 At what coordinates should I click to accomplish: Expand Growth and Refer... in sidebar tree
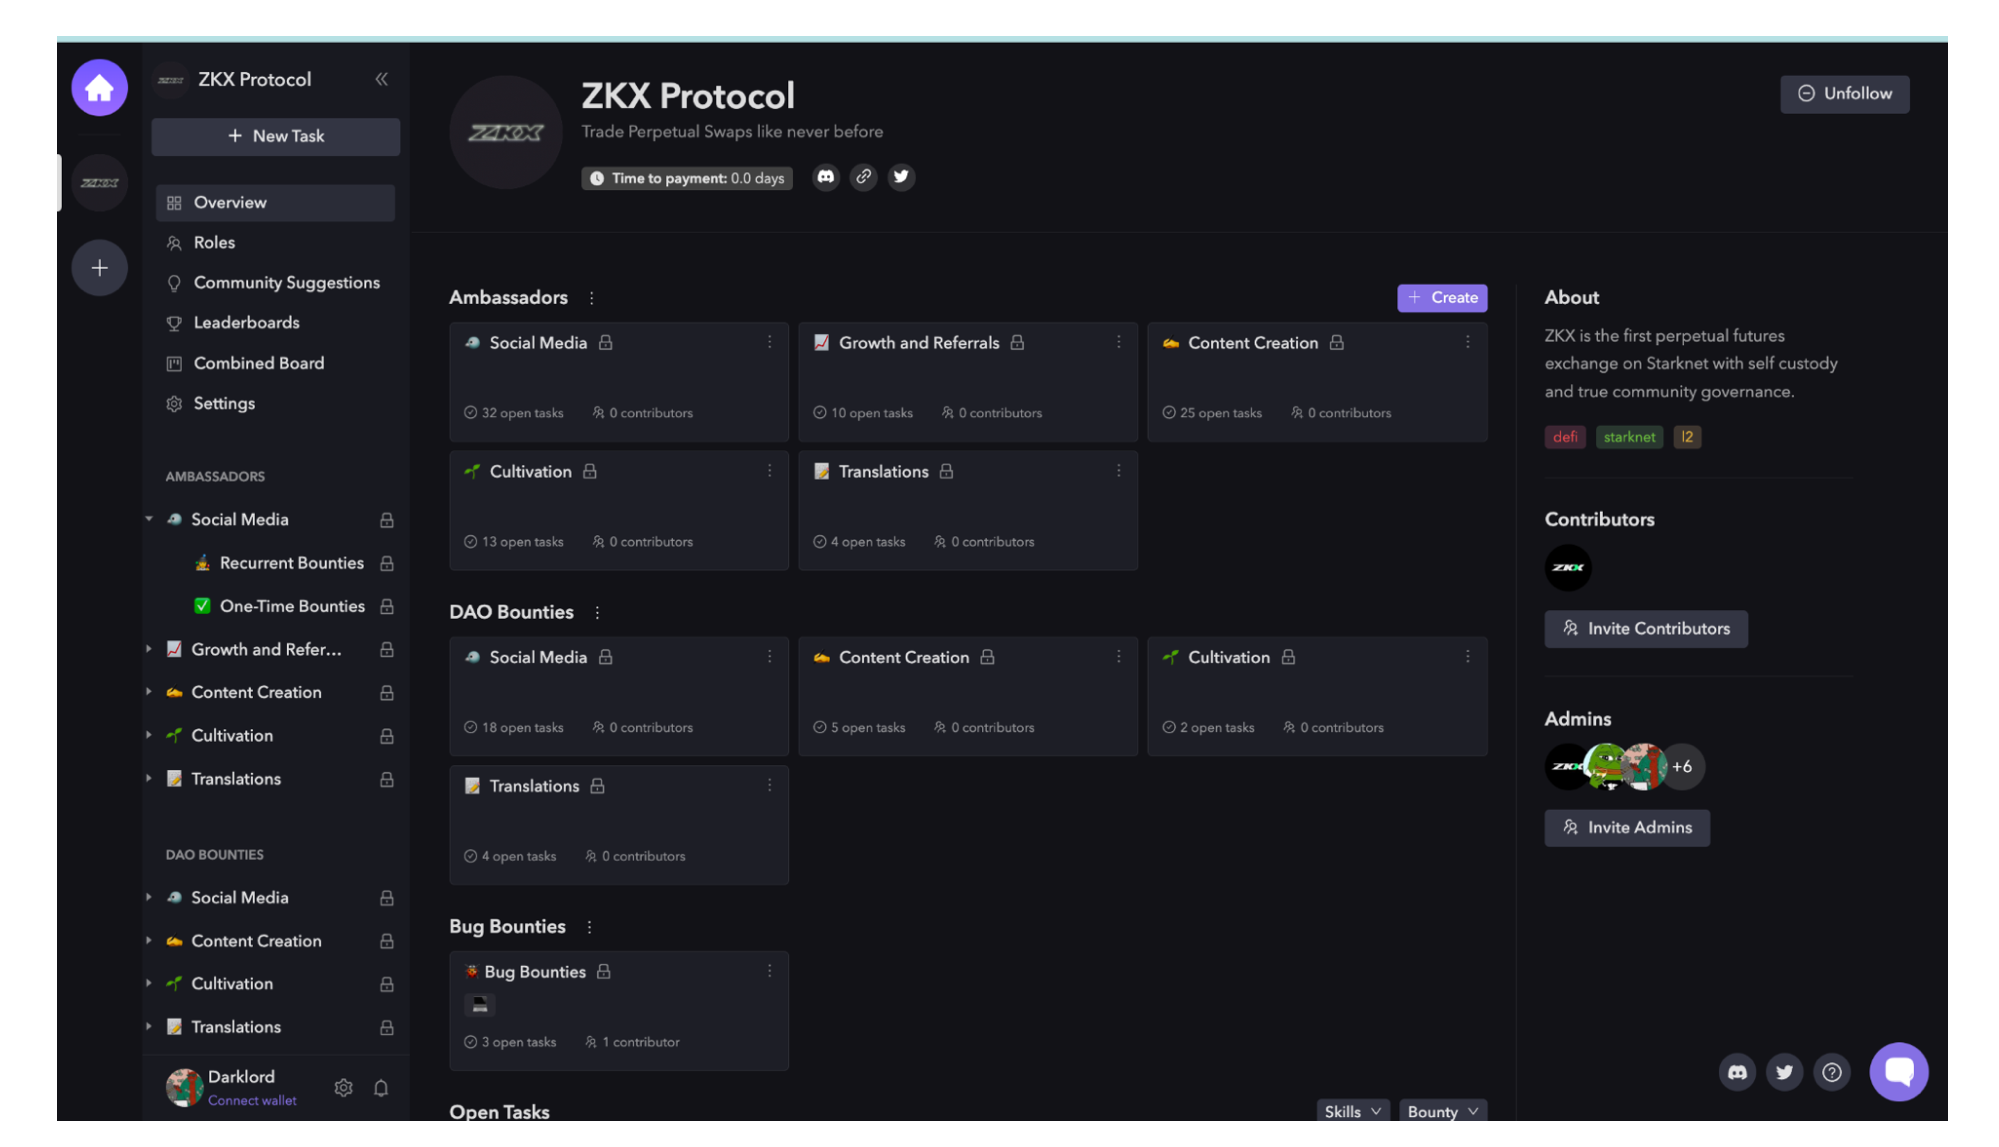coord(149,650)
